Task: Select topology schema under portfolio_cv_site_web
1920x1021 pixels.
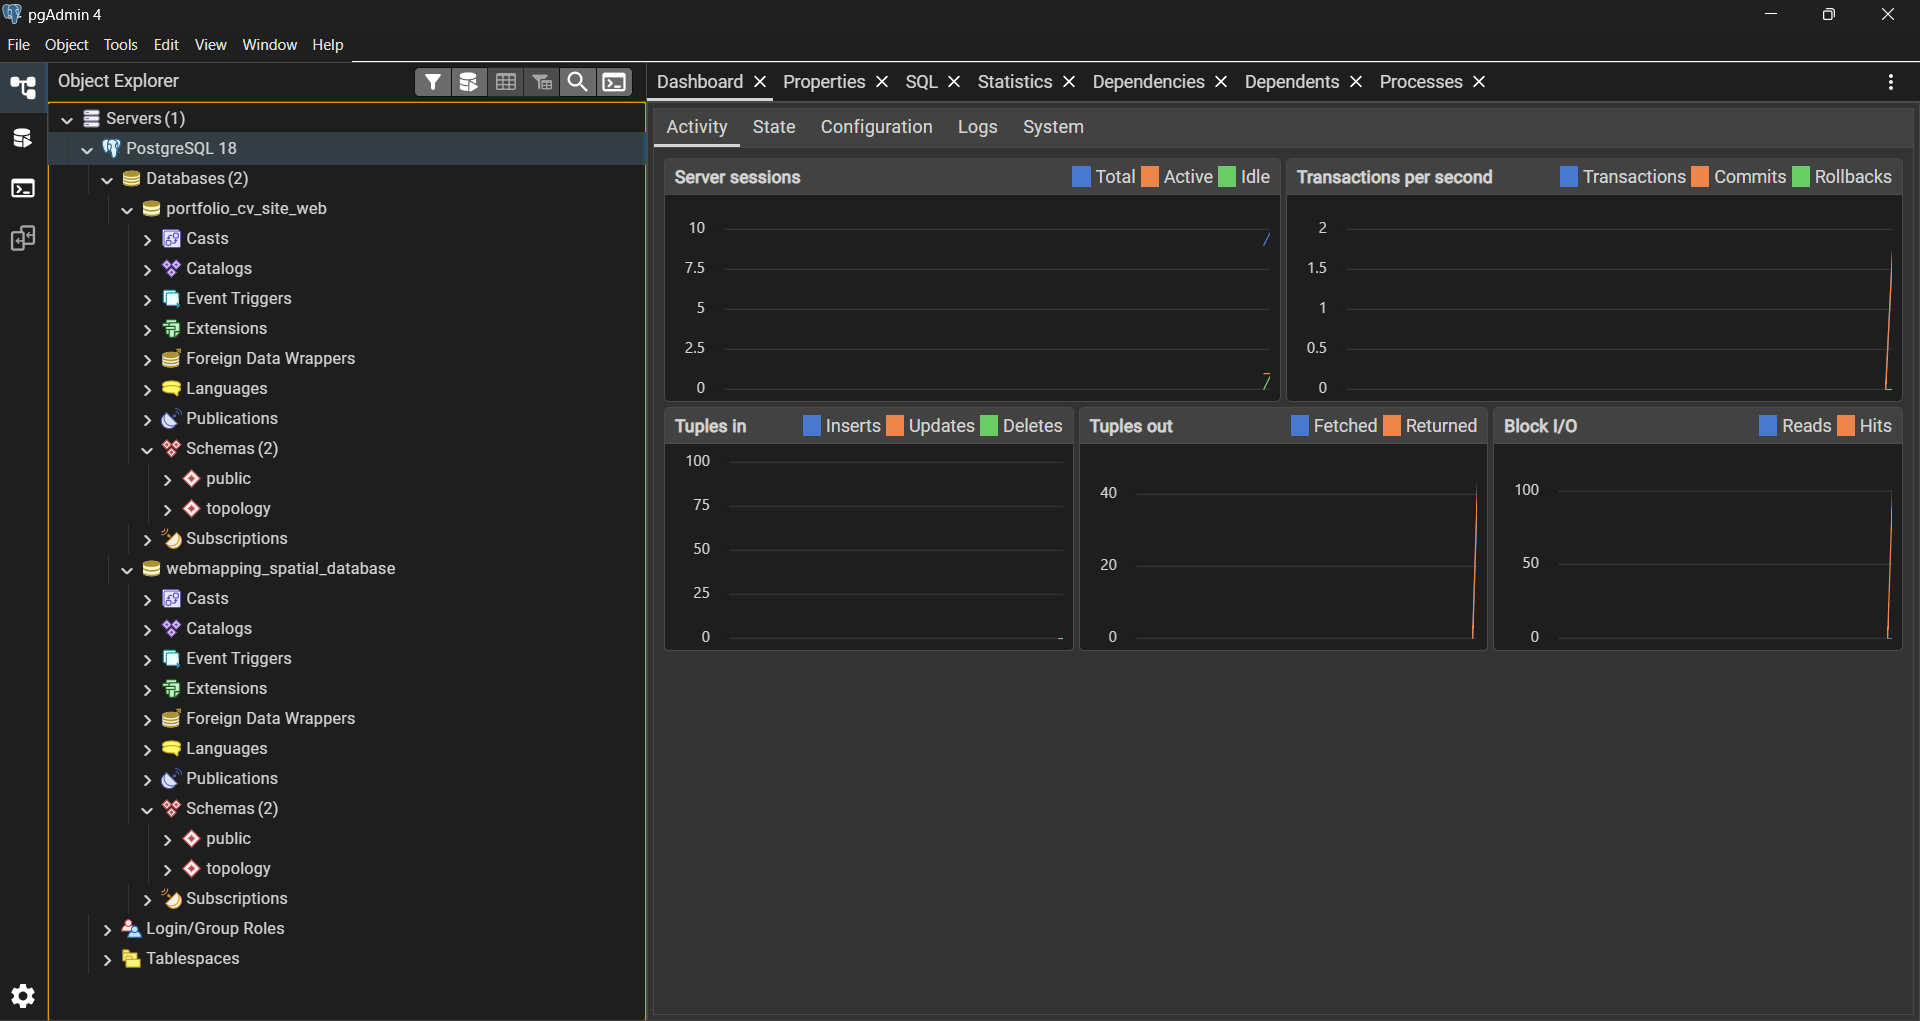Action: pyautogui.click(x=238, y=508)
